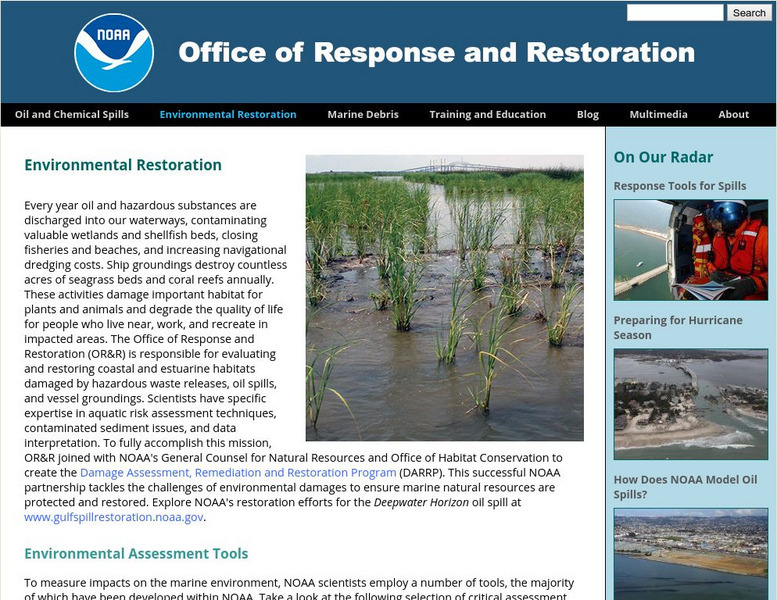The height and width of the screenshot is (600, 777).
Task: Go to the Blog menu item
Action: (x=588, y=114)
